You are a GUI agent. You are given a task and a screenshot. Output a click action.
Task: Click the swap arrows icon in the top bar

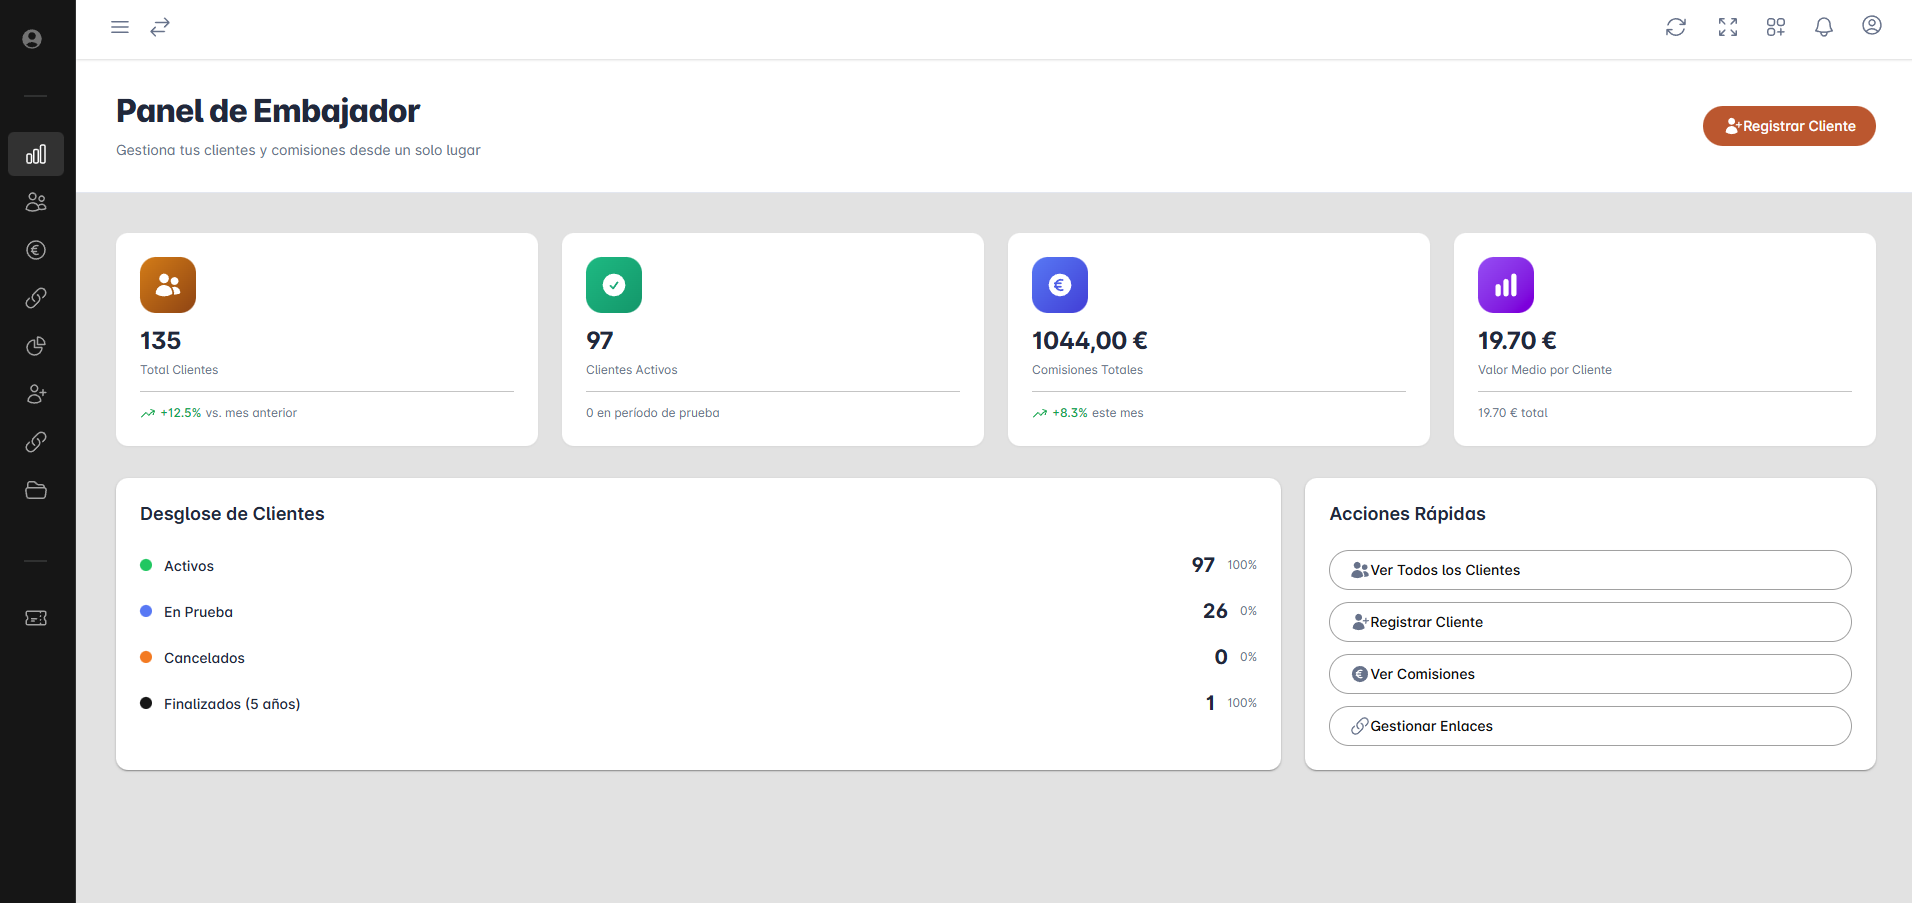tap(160, 27)
